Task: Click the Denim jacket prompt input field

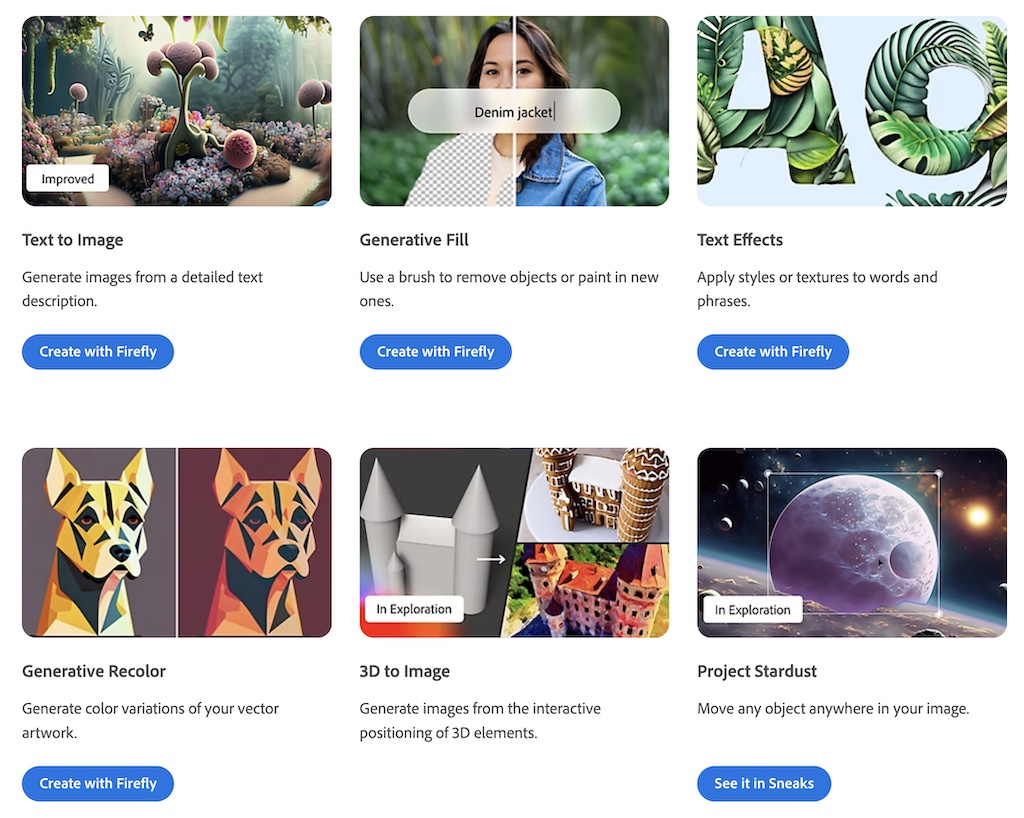Action: (514, 111)
